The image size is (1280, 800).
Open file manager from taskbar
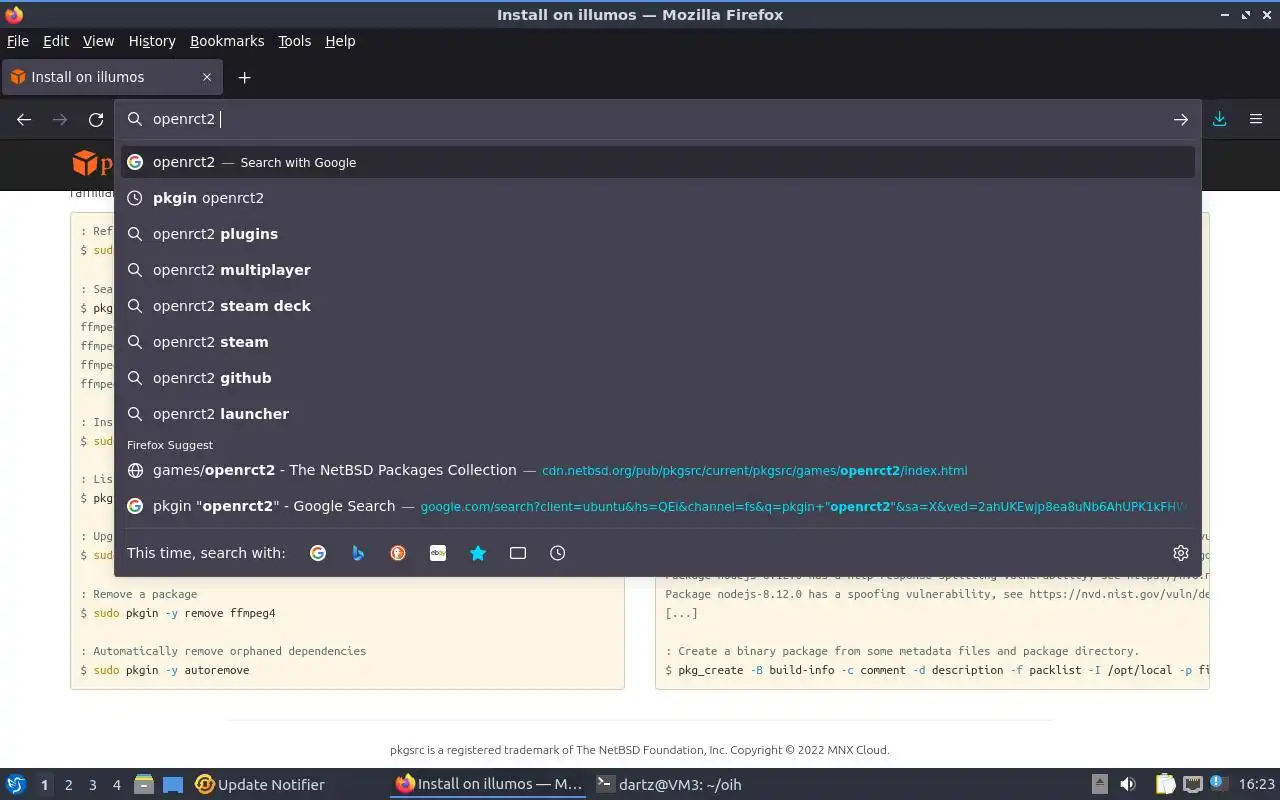pos(143,784)
